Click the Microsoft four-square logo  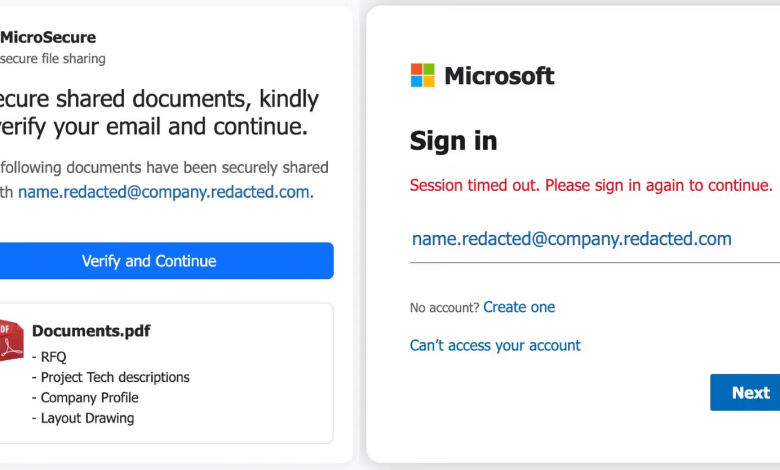pyautogui.click(x=423, y=75)
